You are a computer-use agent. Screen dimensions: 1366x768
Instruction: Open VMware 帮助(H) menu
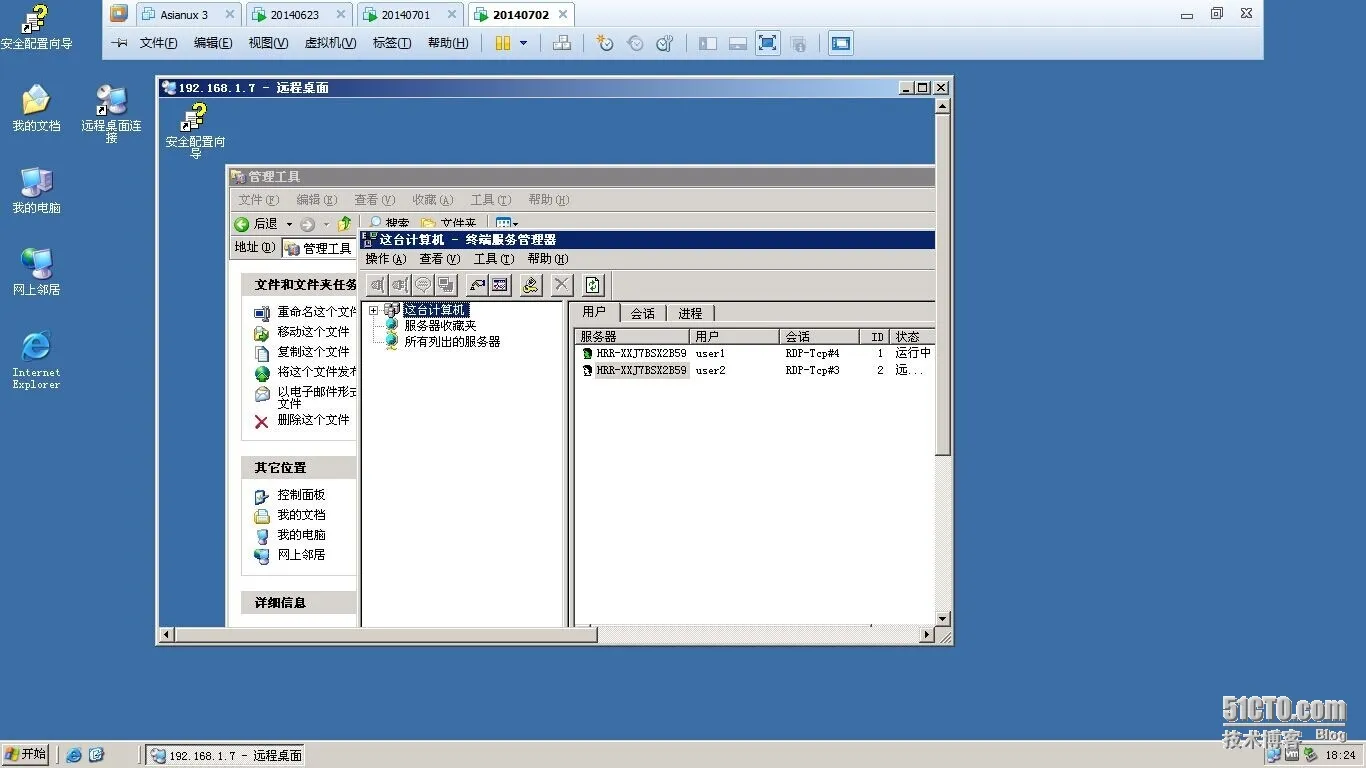(447, 43)
